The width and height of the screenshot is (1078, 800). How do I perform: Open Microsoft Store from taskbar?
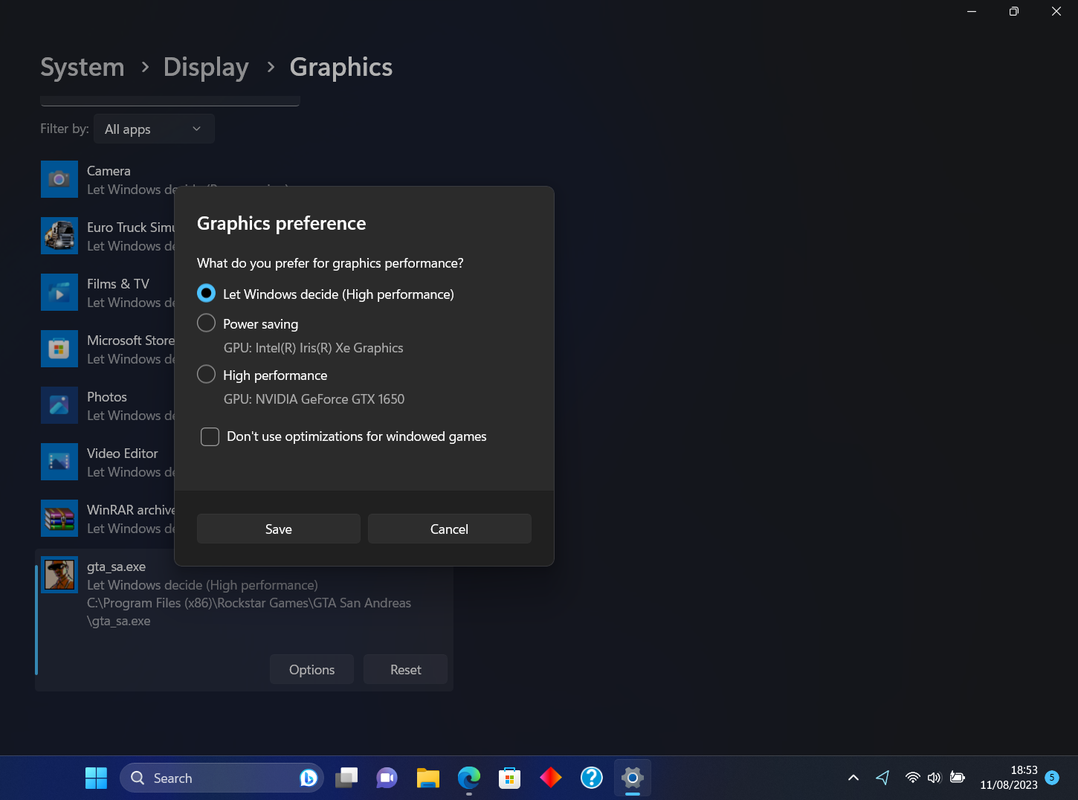pos(509,778)
